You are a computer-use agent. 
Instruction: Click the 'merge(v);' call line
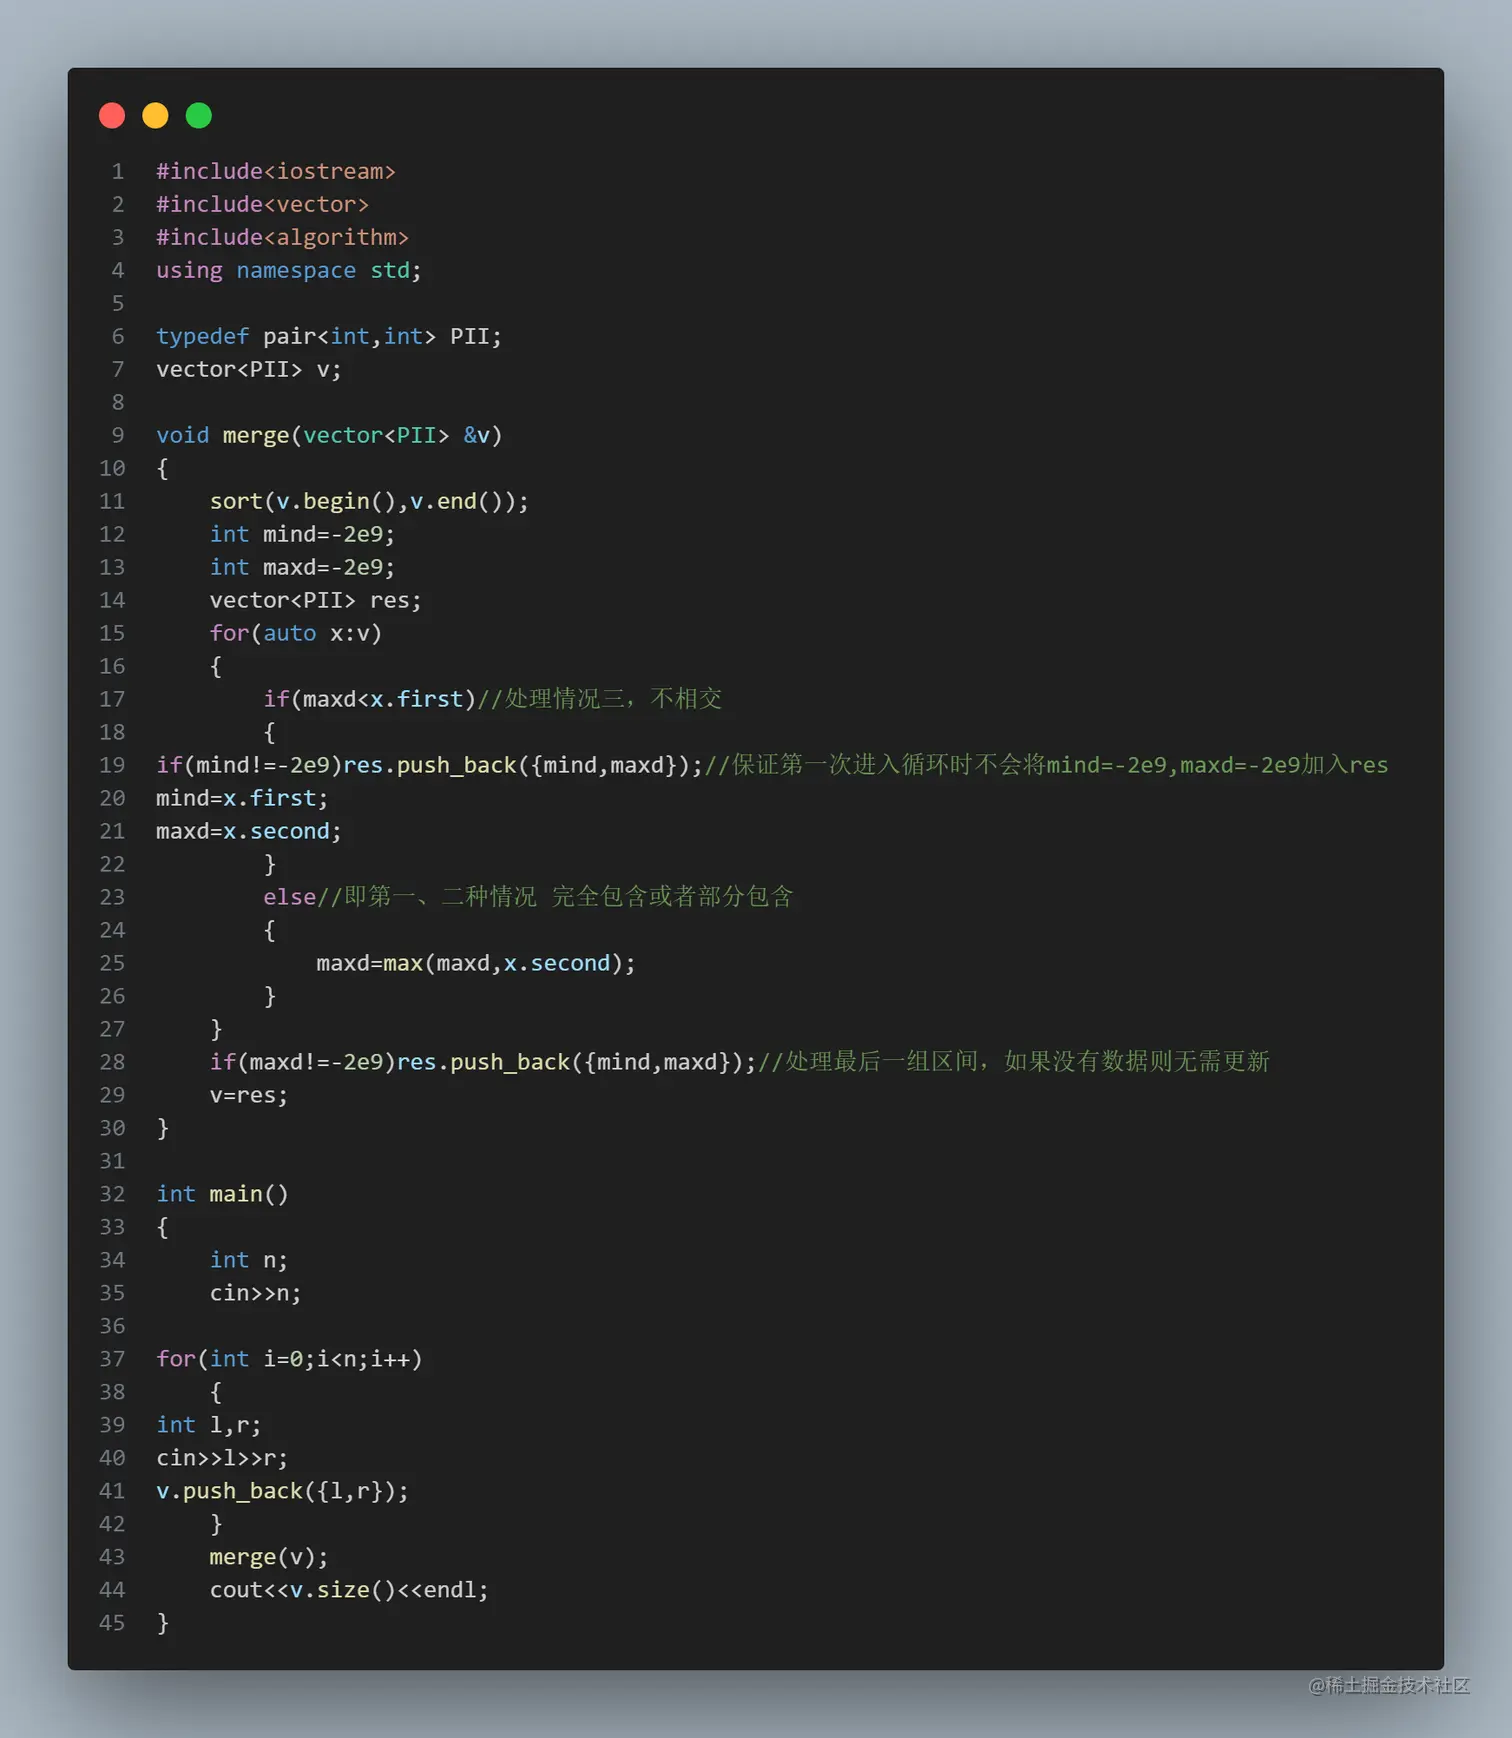pos(269,1558)
